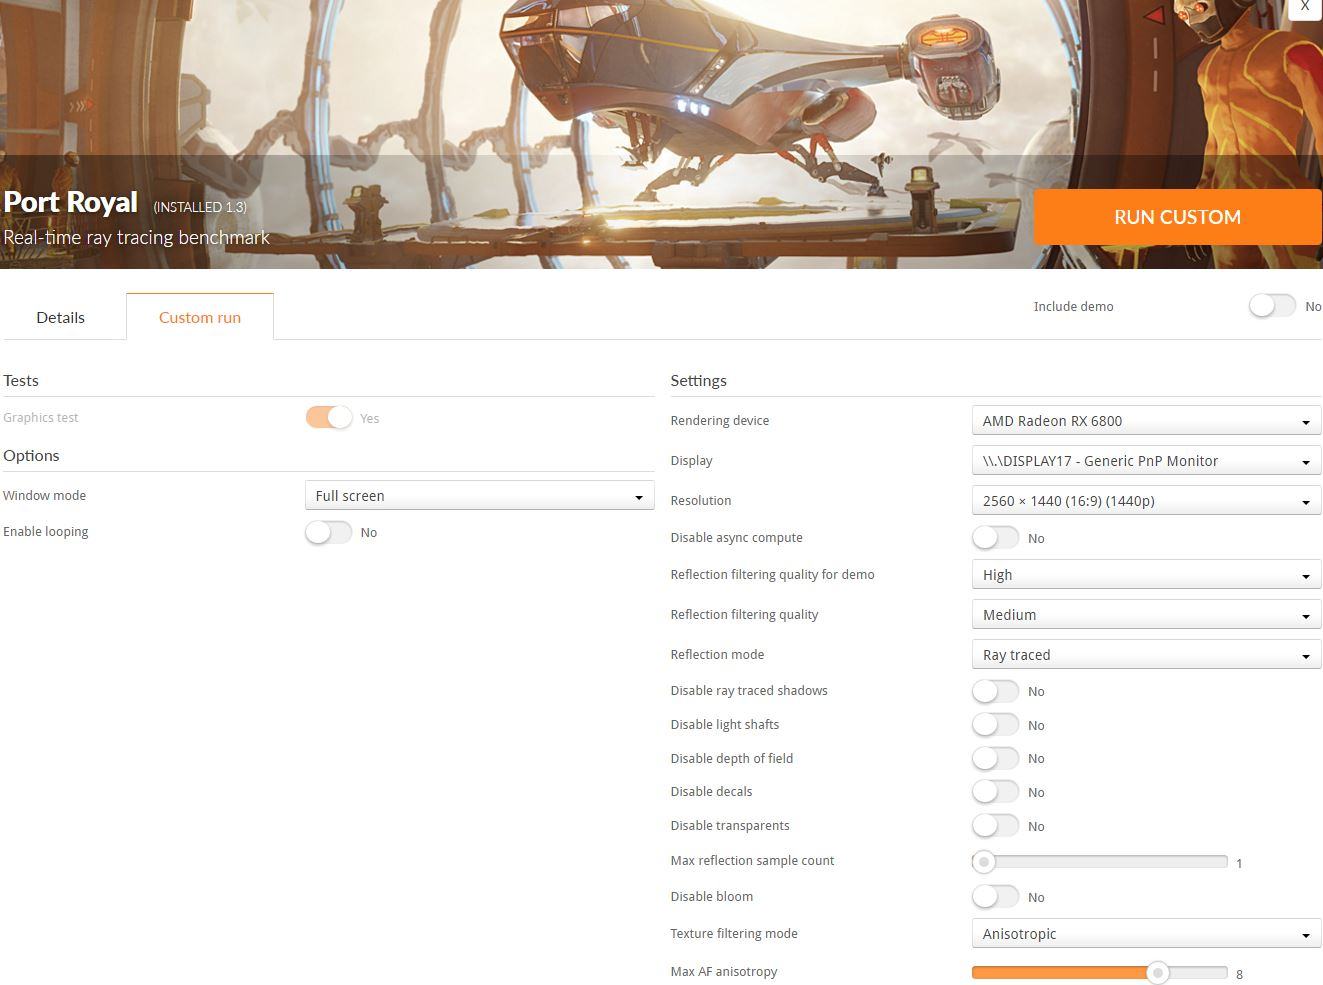Screen dimensions: 1323x985
Task: Toggle Disable bloom switch
Action: click(x=995, y=897)
